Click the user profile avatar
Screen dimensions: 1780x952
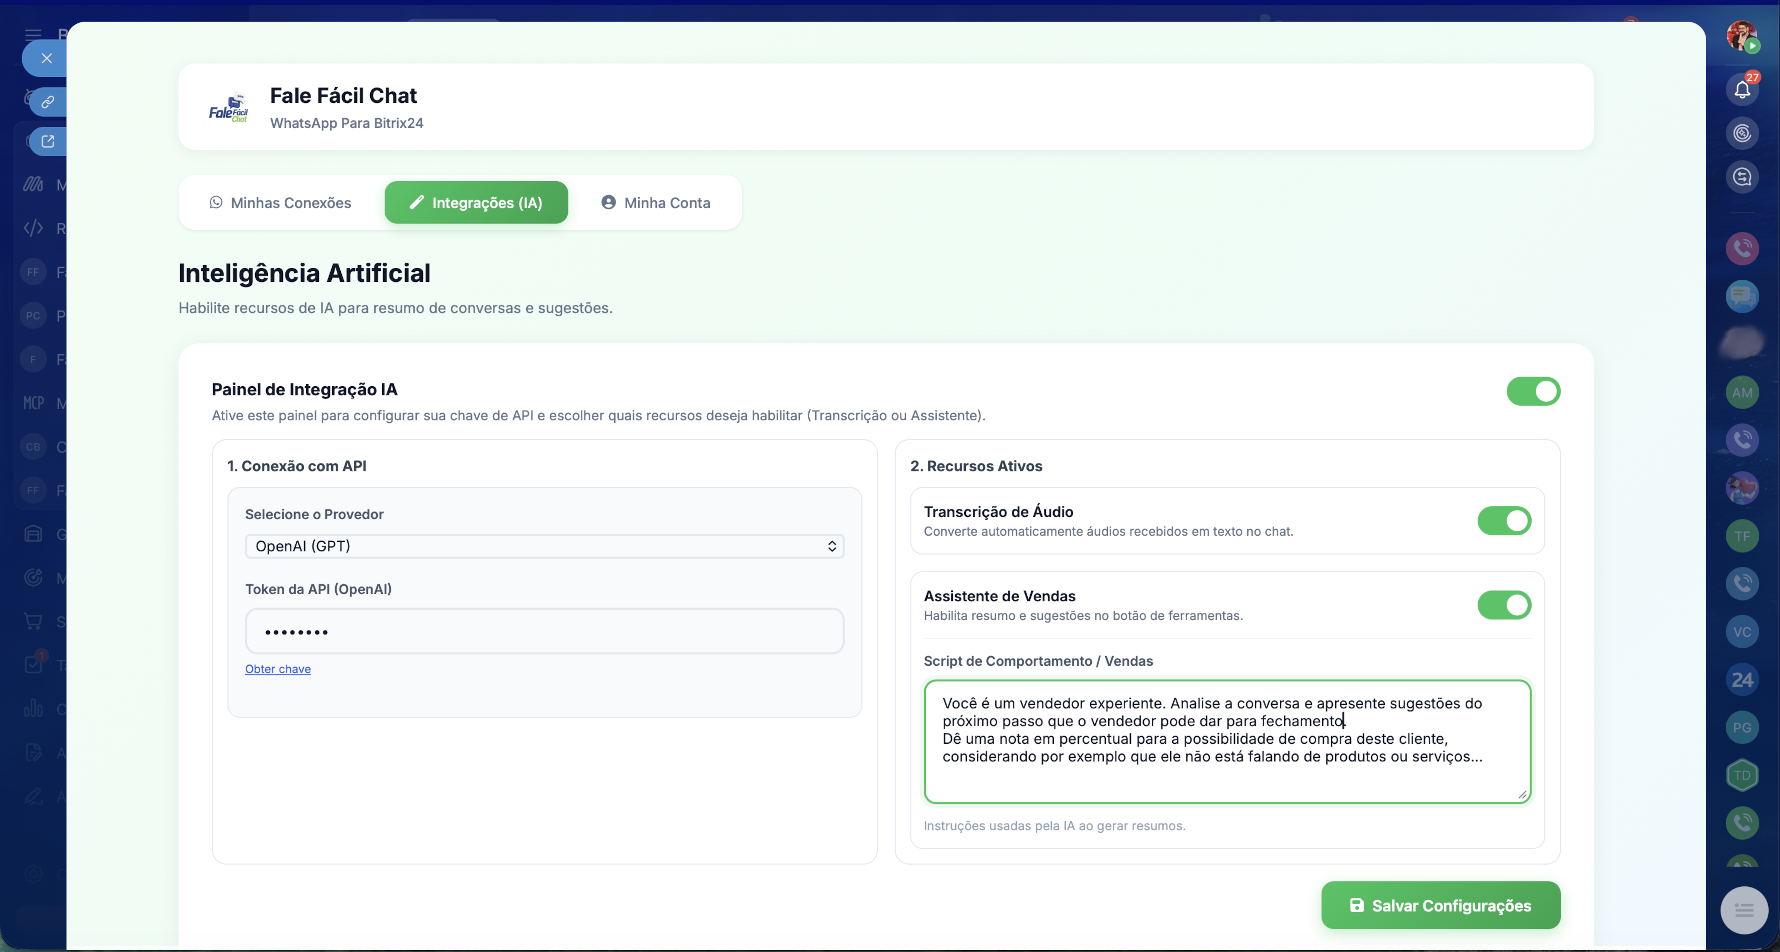[1742, 37]
